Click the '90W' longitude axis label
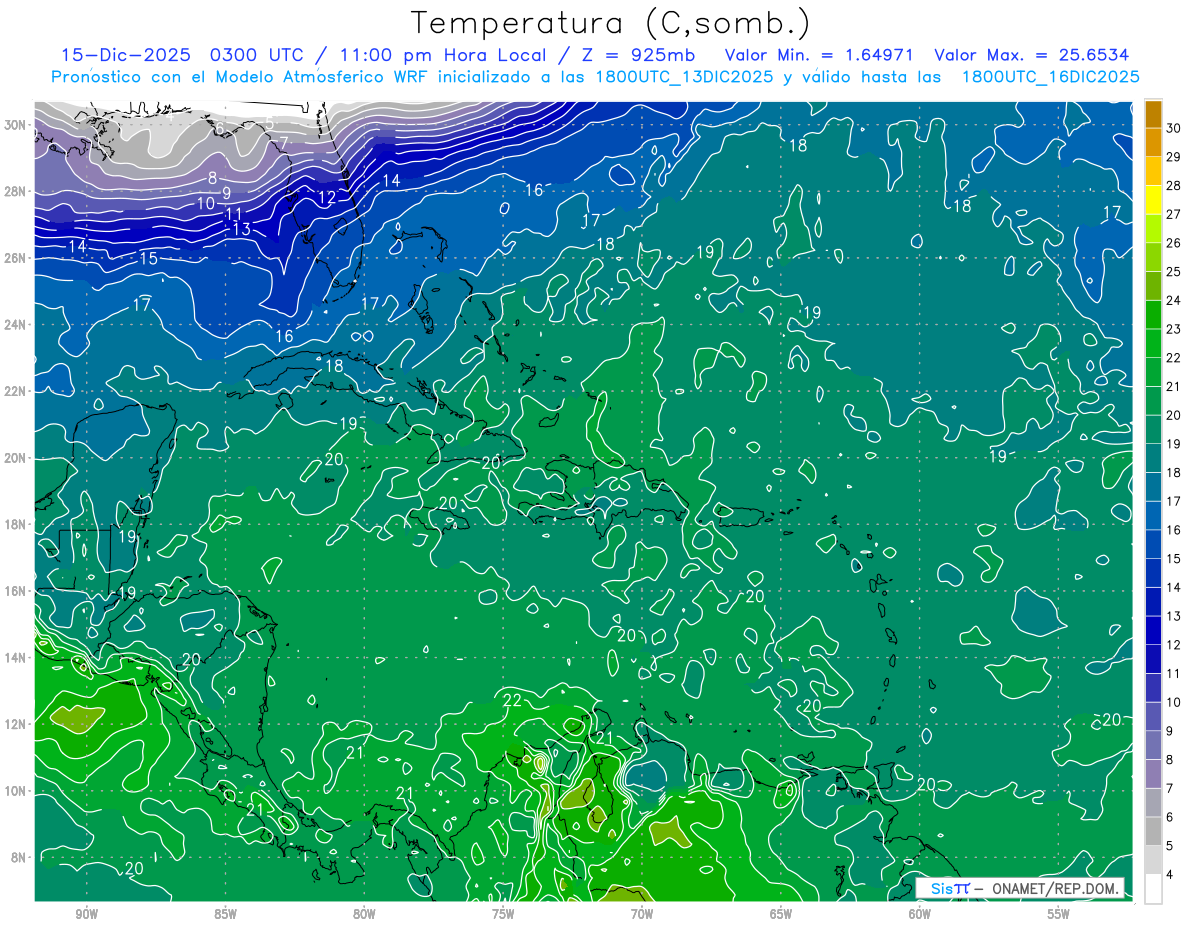Viewport: 1200px width, 927px height. [86, 914]
